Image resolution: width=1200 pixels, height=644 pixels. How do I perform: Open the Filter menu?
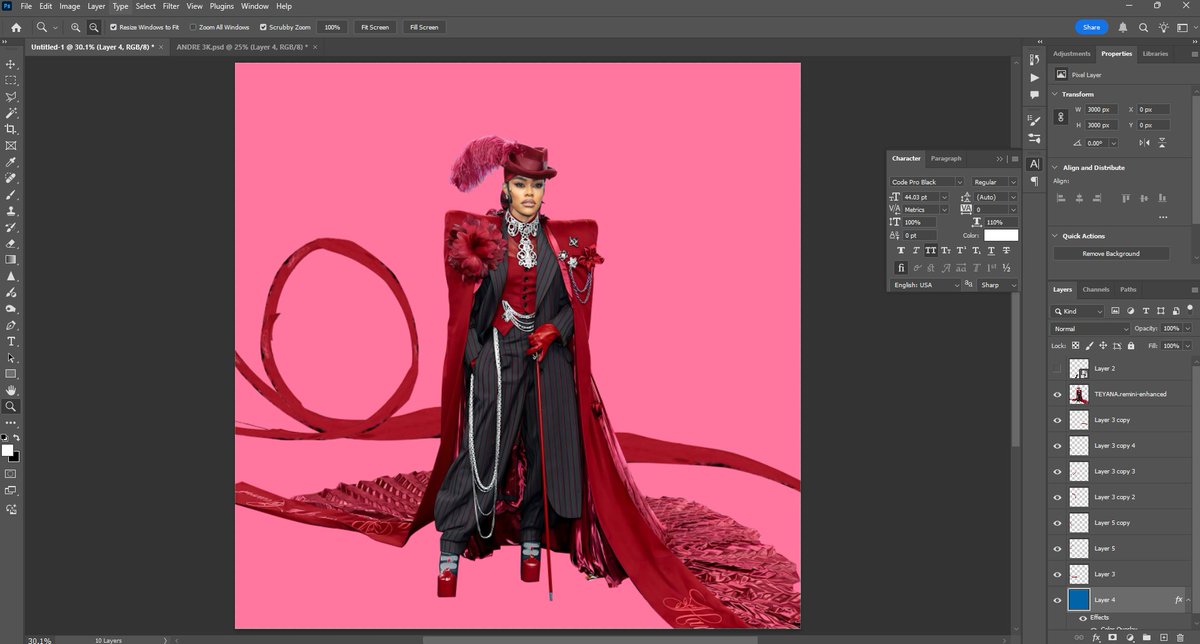pos(170,6)
